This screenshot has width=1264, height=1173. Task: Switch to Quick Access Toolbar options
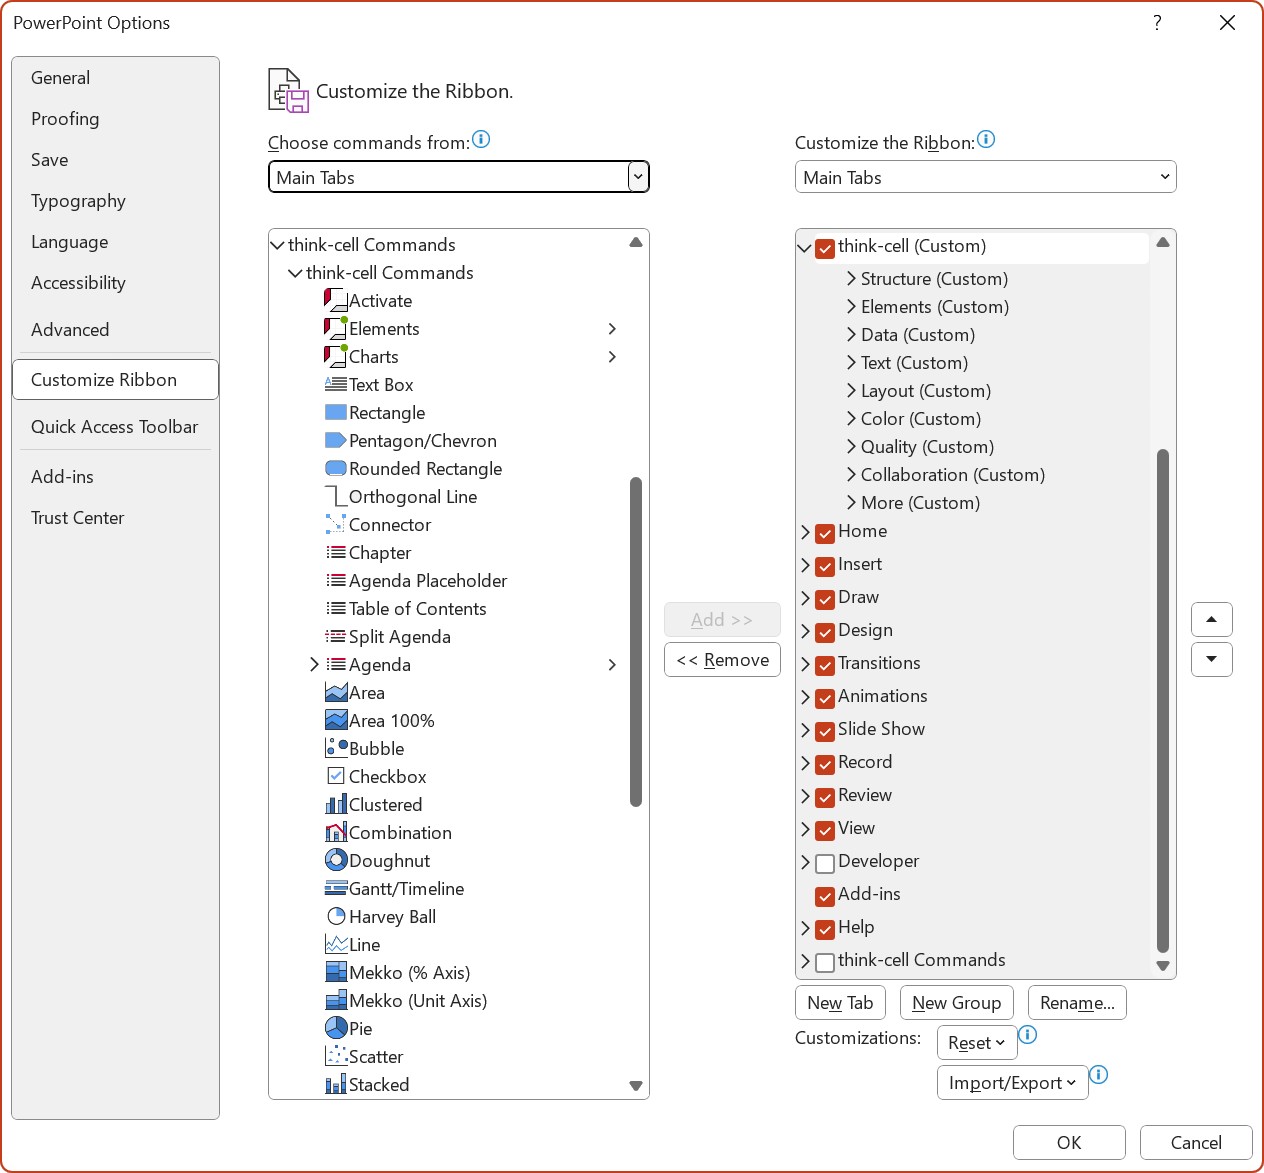pyautogui.click(x=115, y=426)
